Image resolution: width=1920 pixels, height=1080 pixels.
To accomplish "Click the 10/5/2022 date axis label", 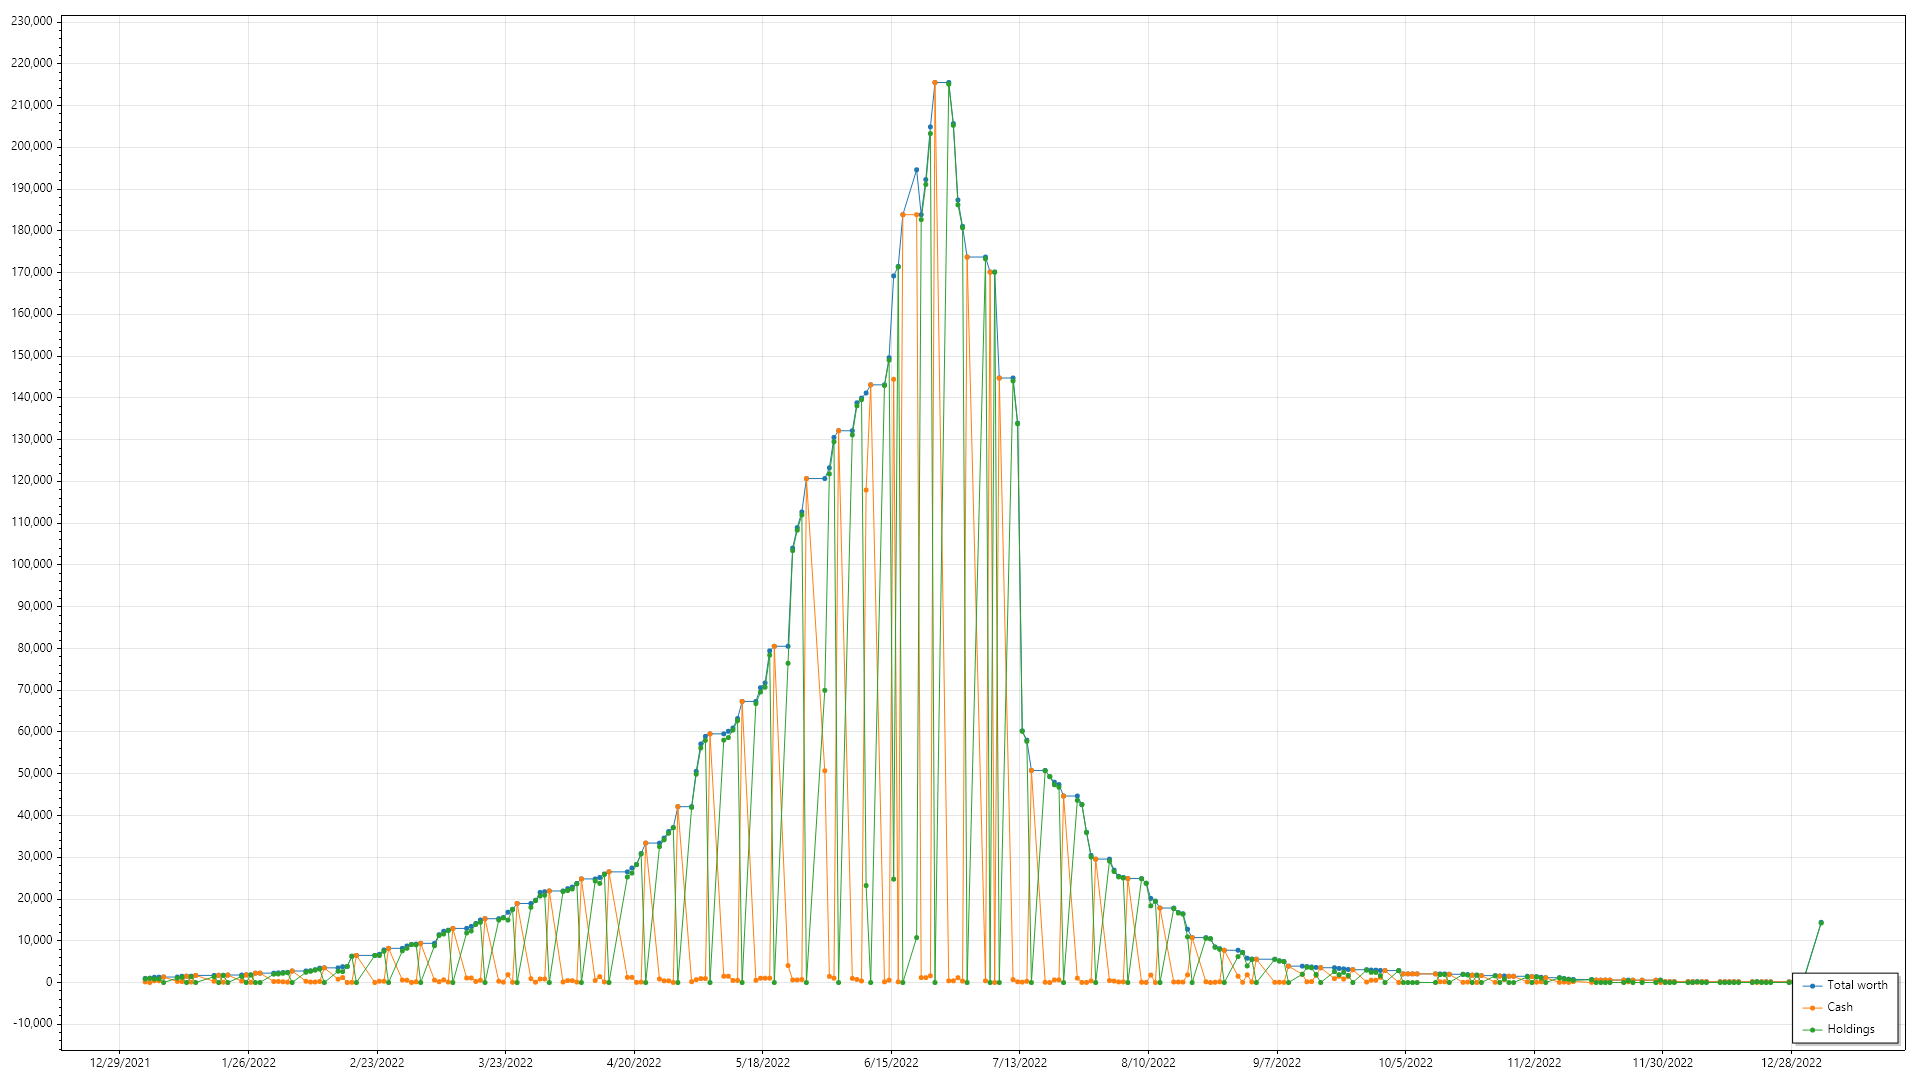I will tap(1405, 1063).
